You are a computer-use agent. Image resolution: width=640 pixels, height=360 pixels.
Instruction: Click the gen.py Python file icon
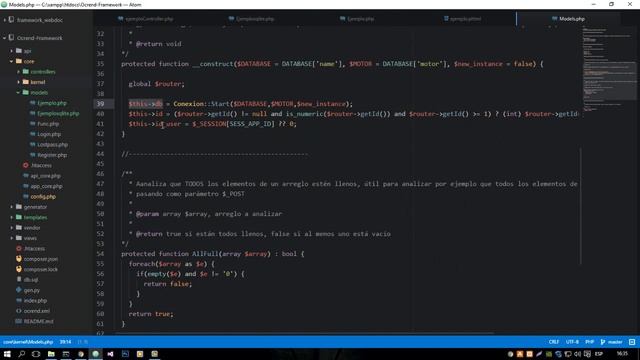[x=19, y=290]
